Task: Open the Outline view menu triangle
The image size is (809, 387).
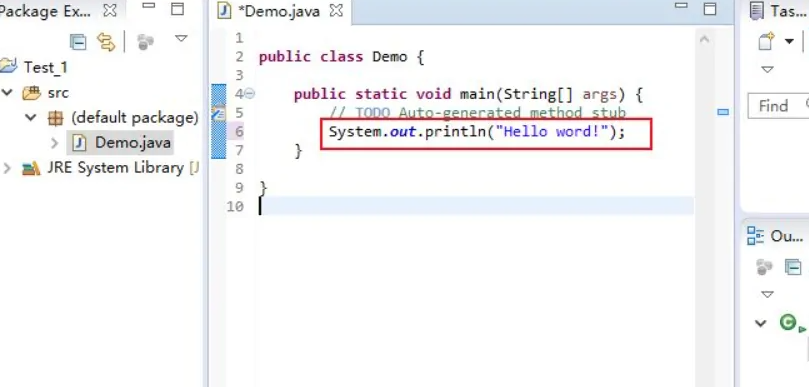Action: [767, 295]
